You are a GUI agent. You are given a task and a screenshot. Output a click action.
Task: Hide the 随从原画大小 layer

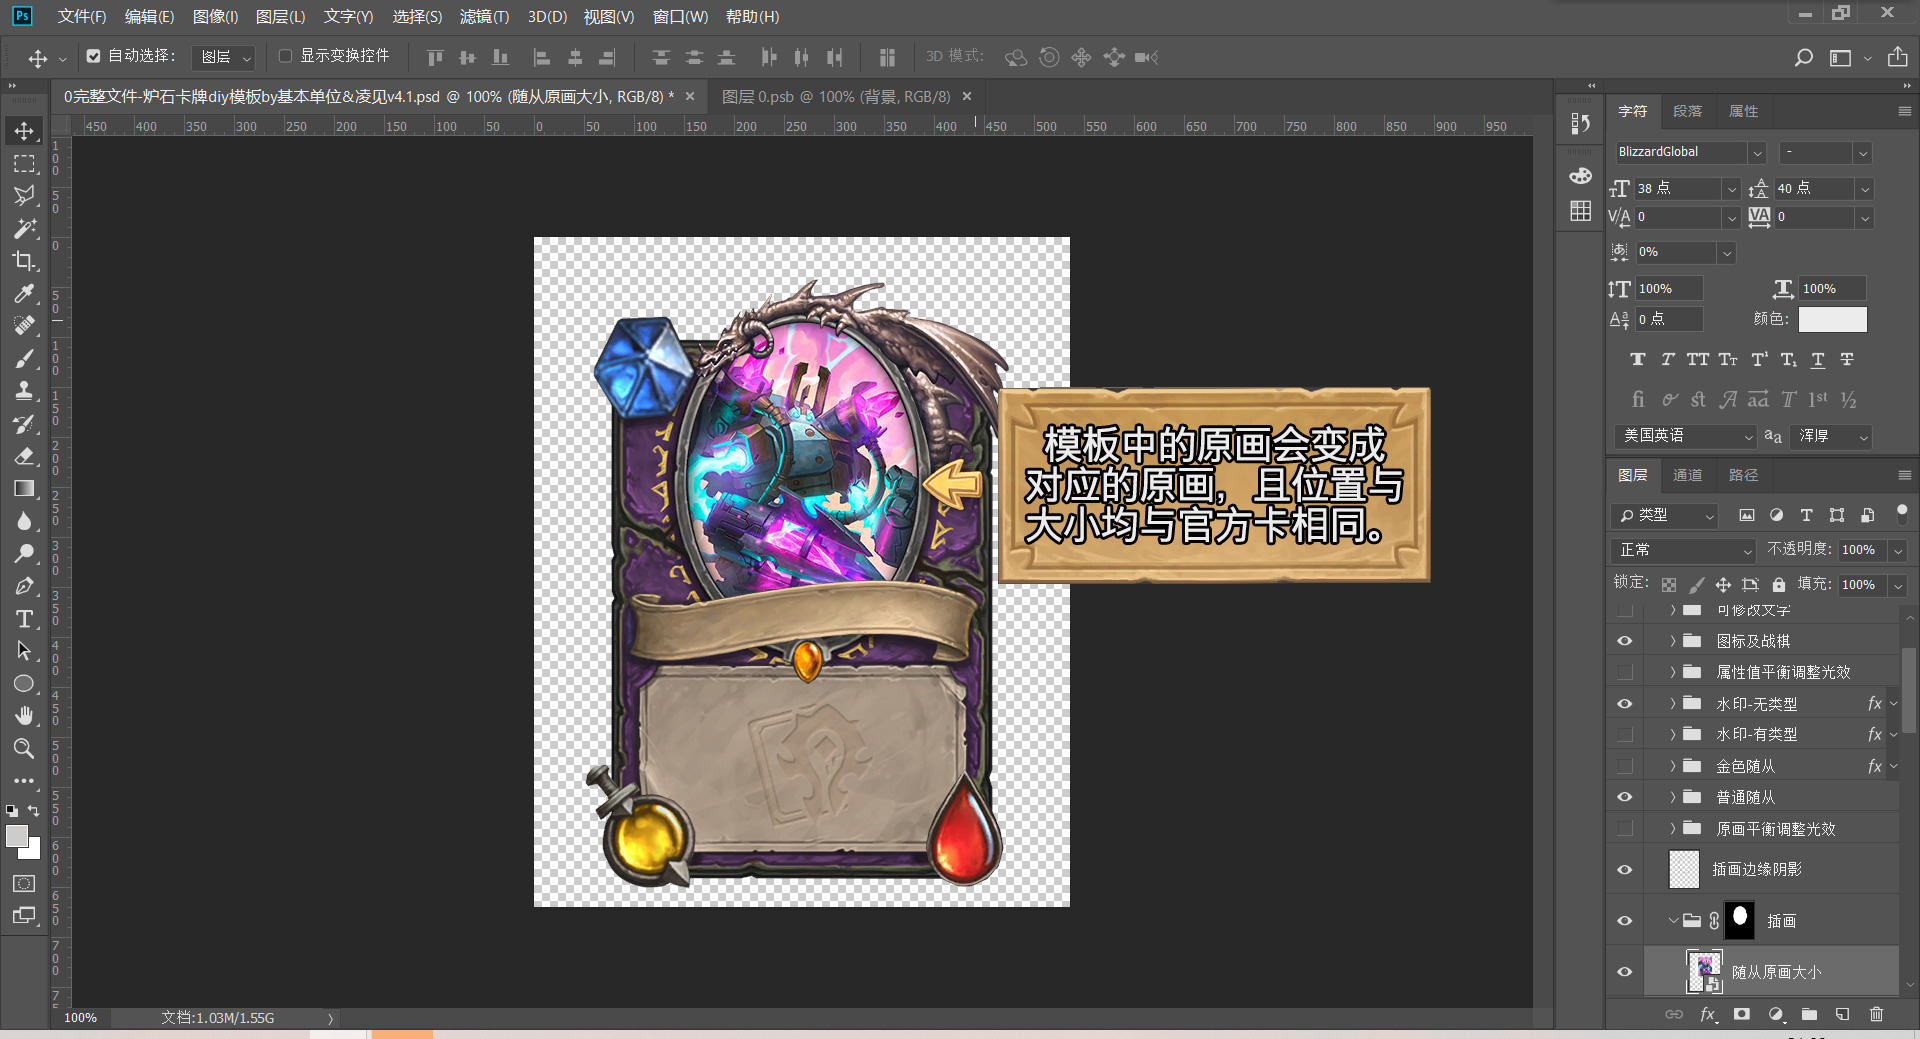click(1625, 972)
